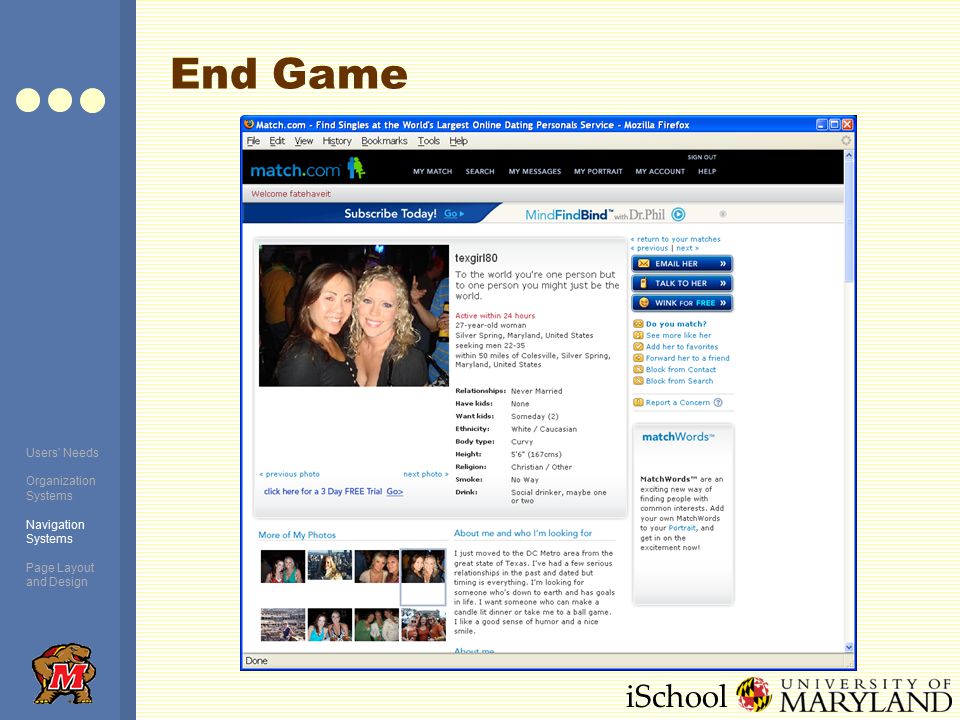960x720 pixels.
Task: Select Users' Needs in slide sidebar
Action: pyautogui.click(x=62, y=452)
